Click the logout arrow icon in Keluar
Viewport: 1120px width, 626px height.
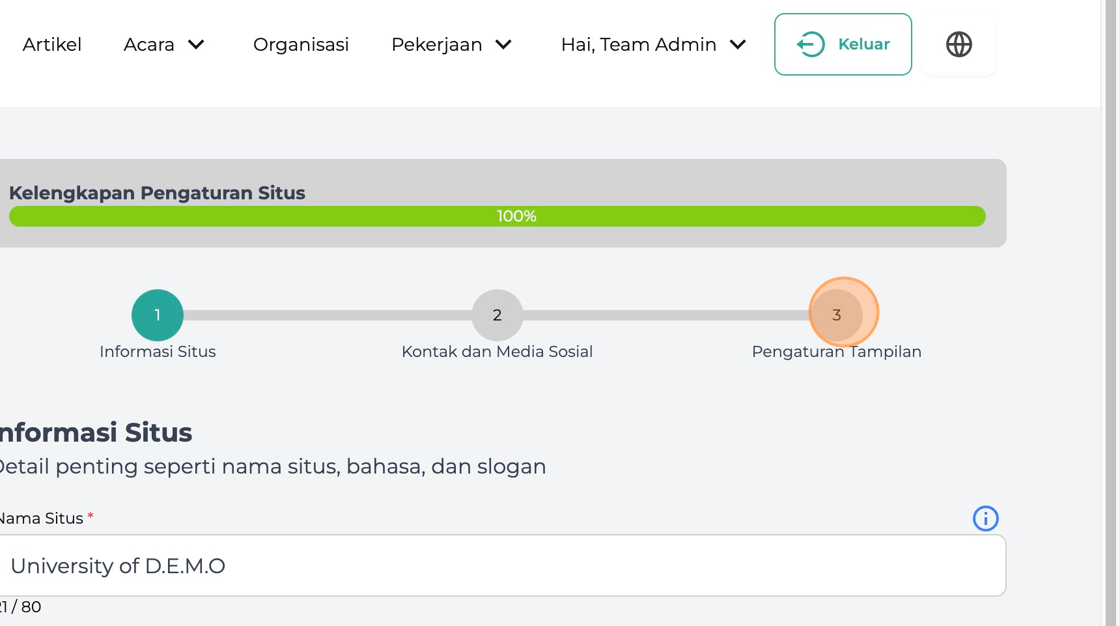point(811,44)
